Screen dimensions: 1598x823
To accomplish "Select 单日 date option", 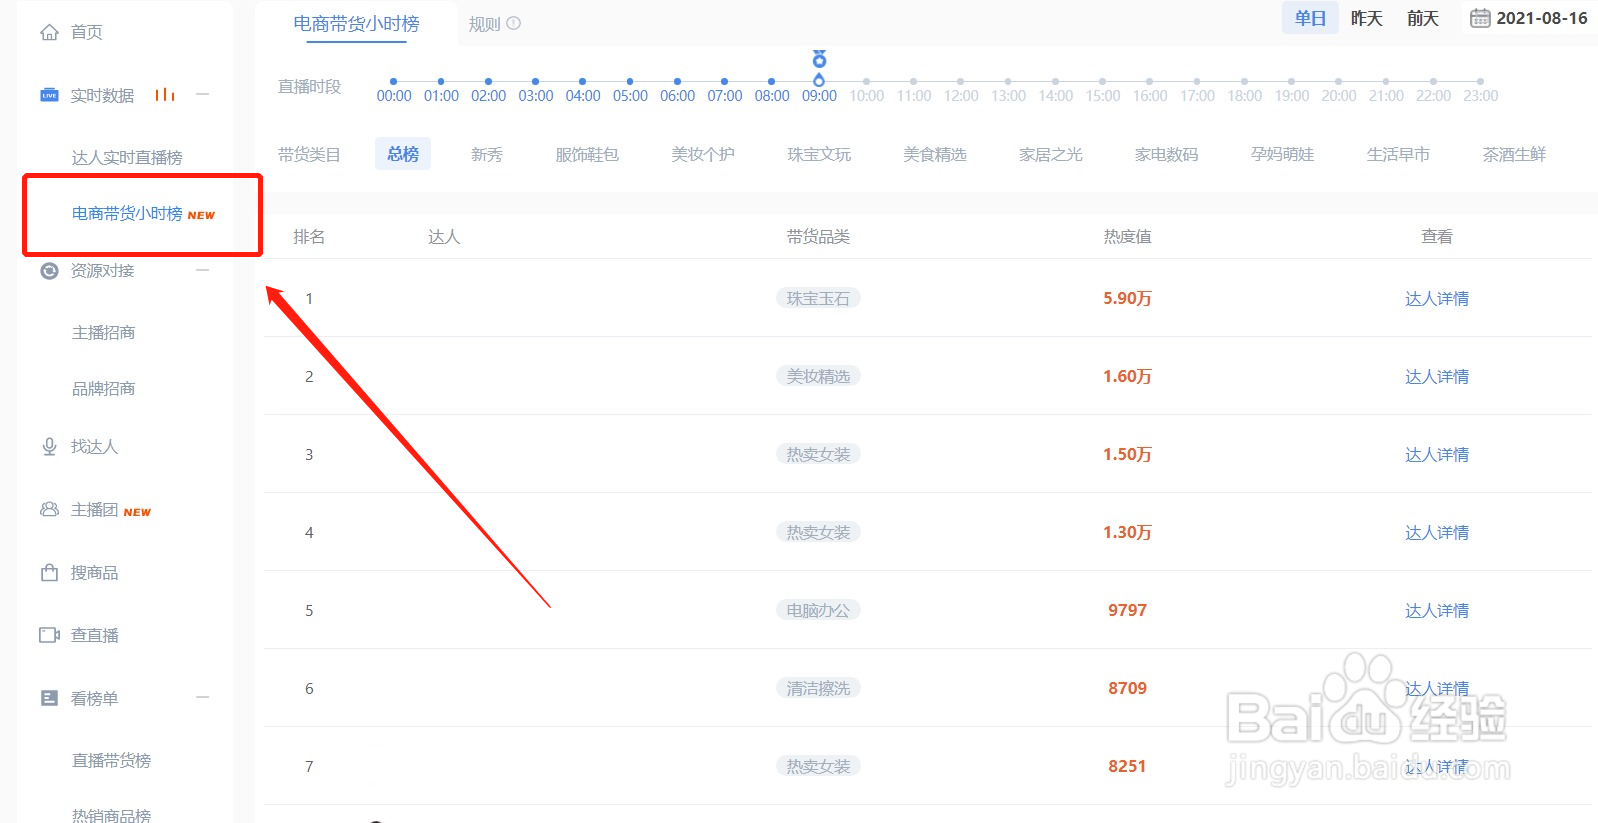I will [1310, 18].
